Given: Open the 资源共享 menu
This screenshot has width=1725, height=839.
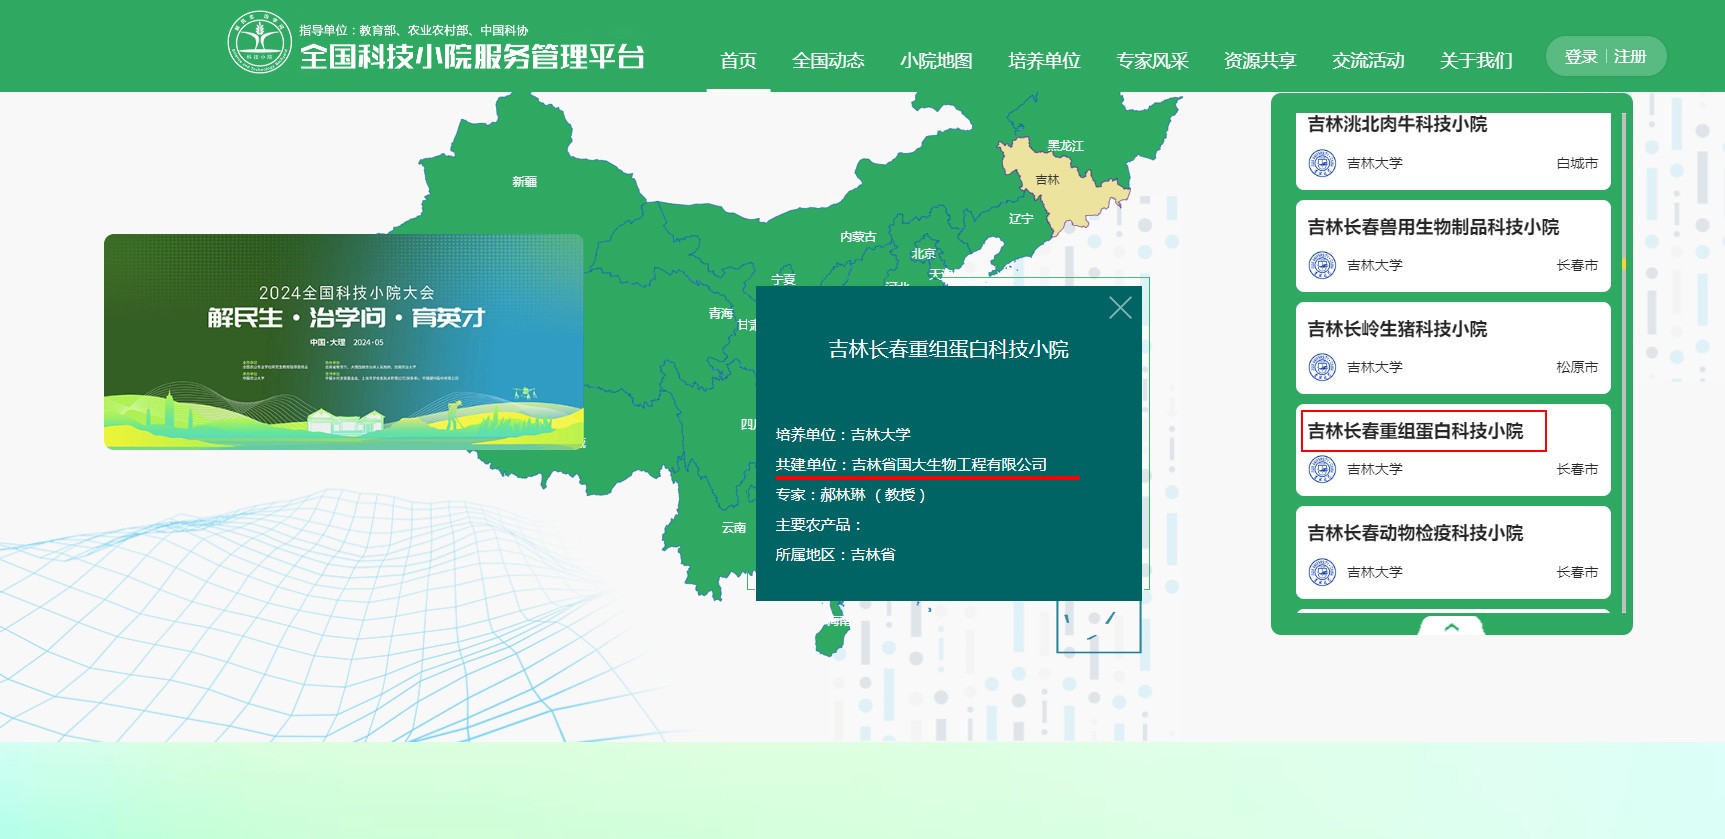Looking at the screenshot, I should pos(1260,61).
